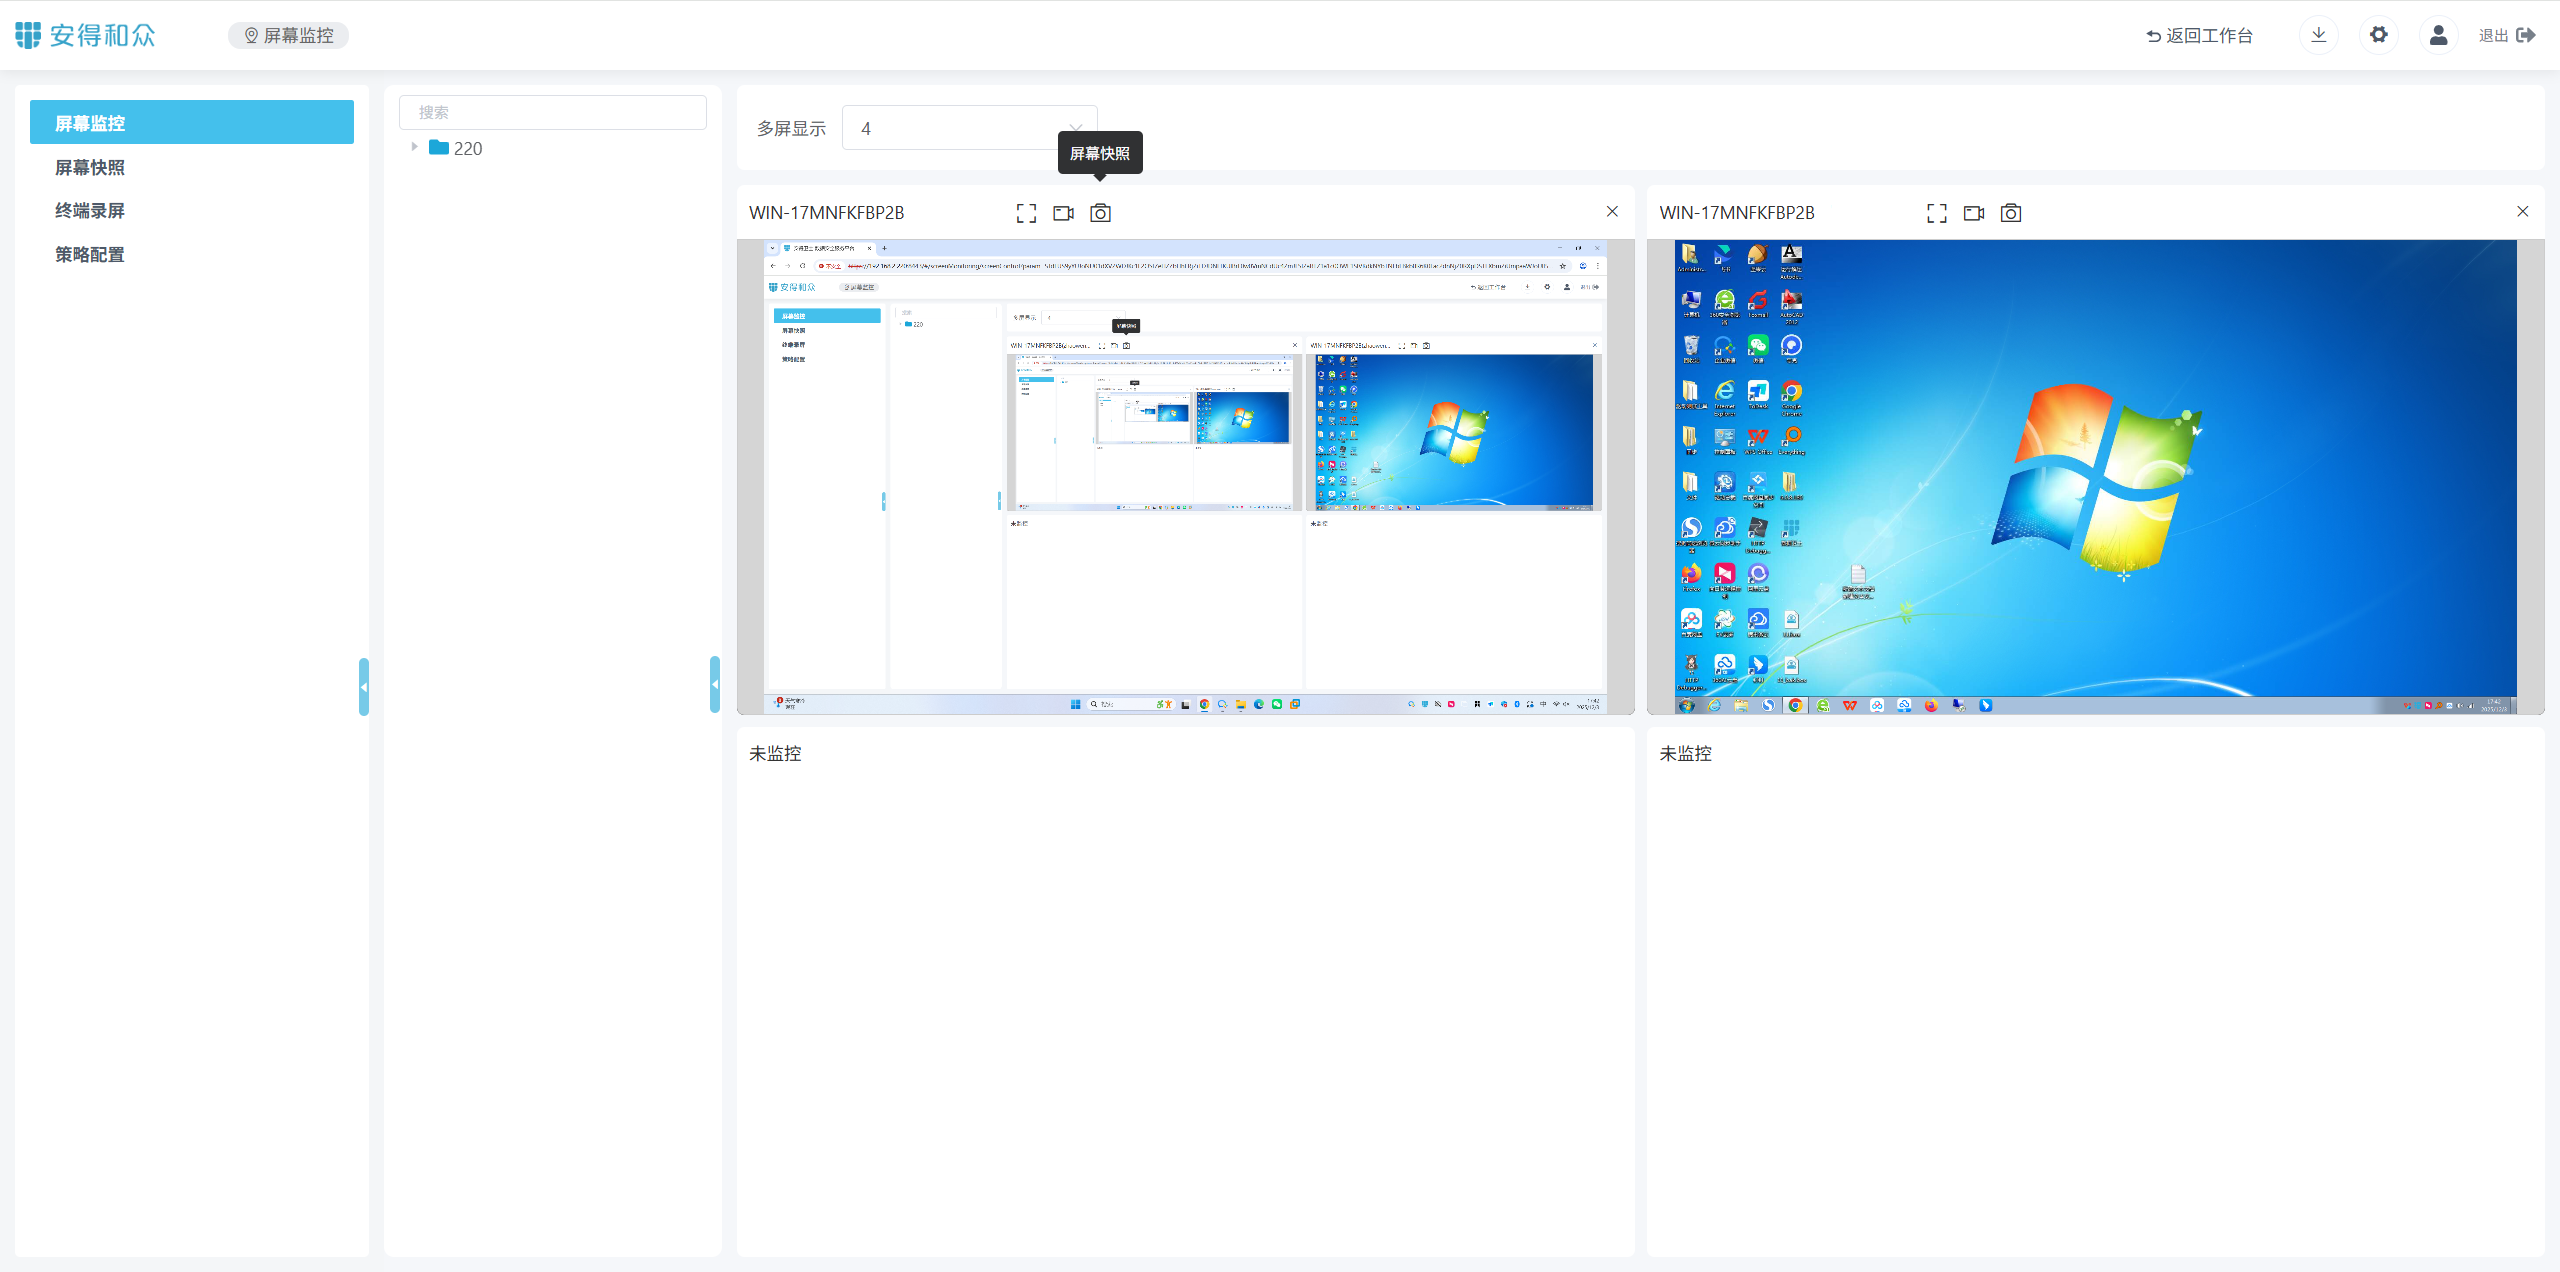The image size is (2560, 1272).
Task: Open the 屏幕快照 menu item
Action: [x=90, y=167]
